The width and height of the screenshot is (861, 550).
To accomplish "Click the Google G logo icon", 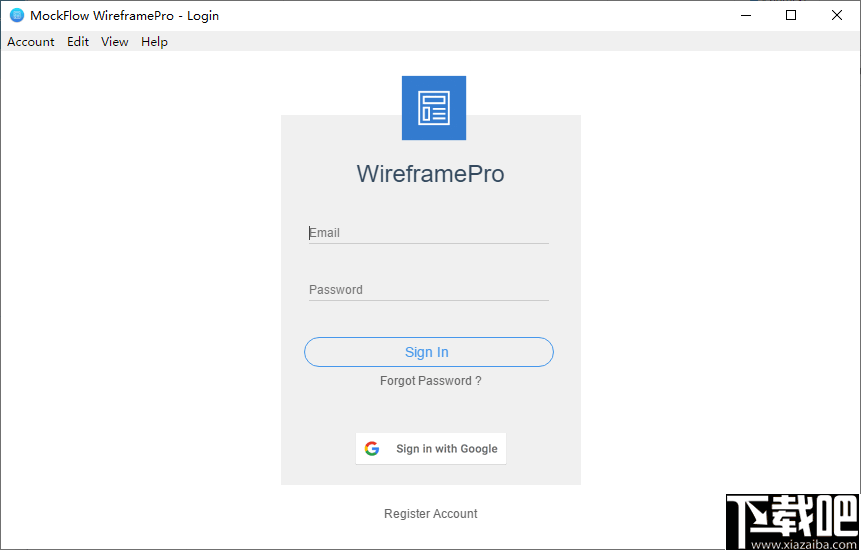I will point(372,449).
